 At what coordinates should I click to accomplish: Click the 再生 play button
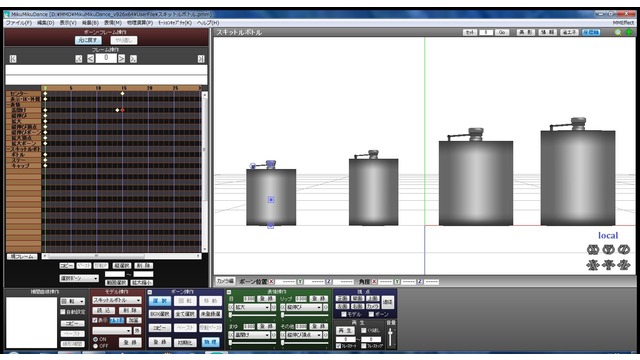pyautogui.click(x=345, y=330)
